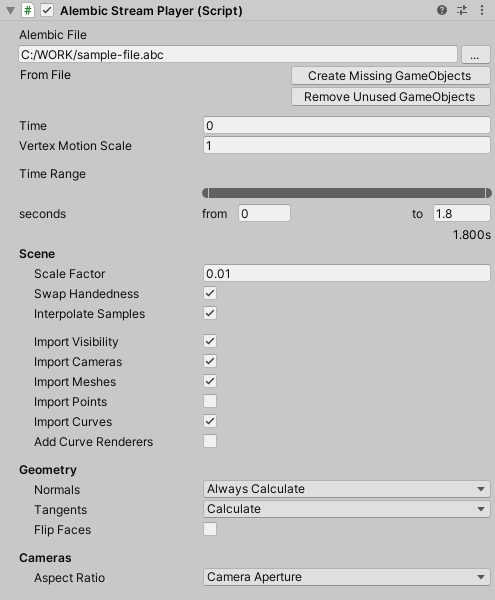
Task: Open the Aspect Ratio dropdown
Action: [347, 577]
